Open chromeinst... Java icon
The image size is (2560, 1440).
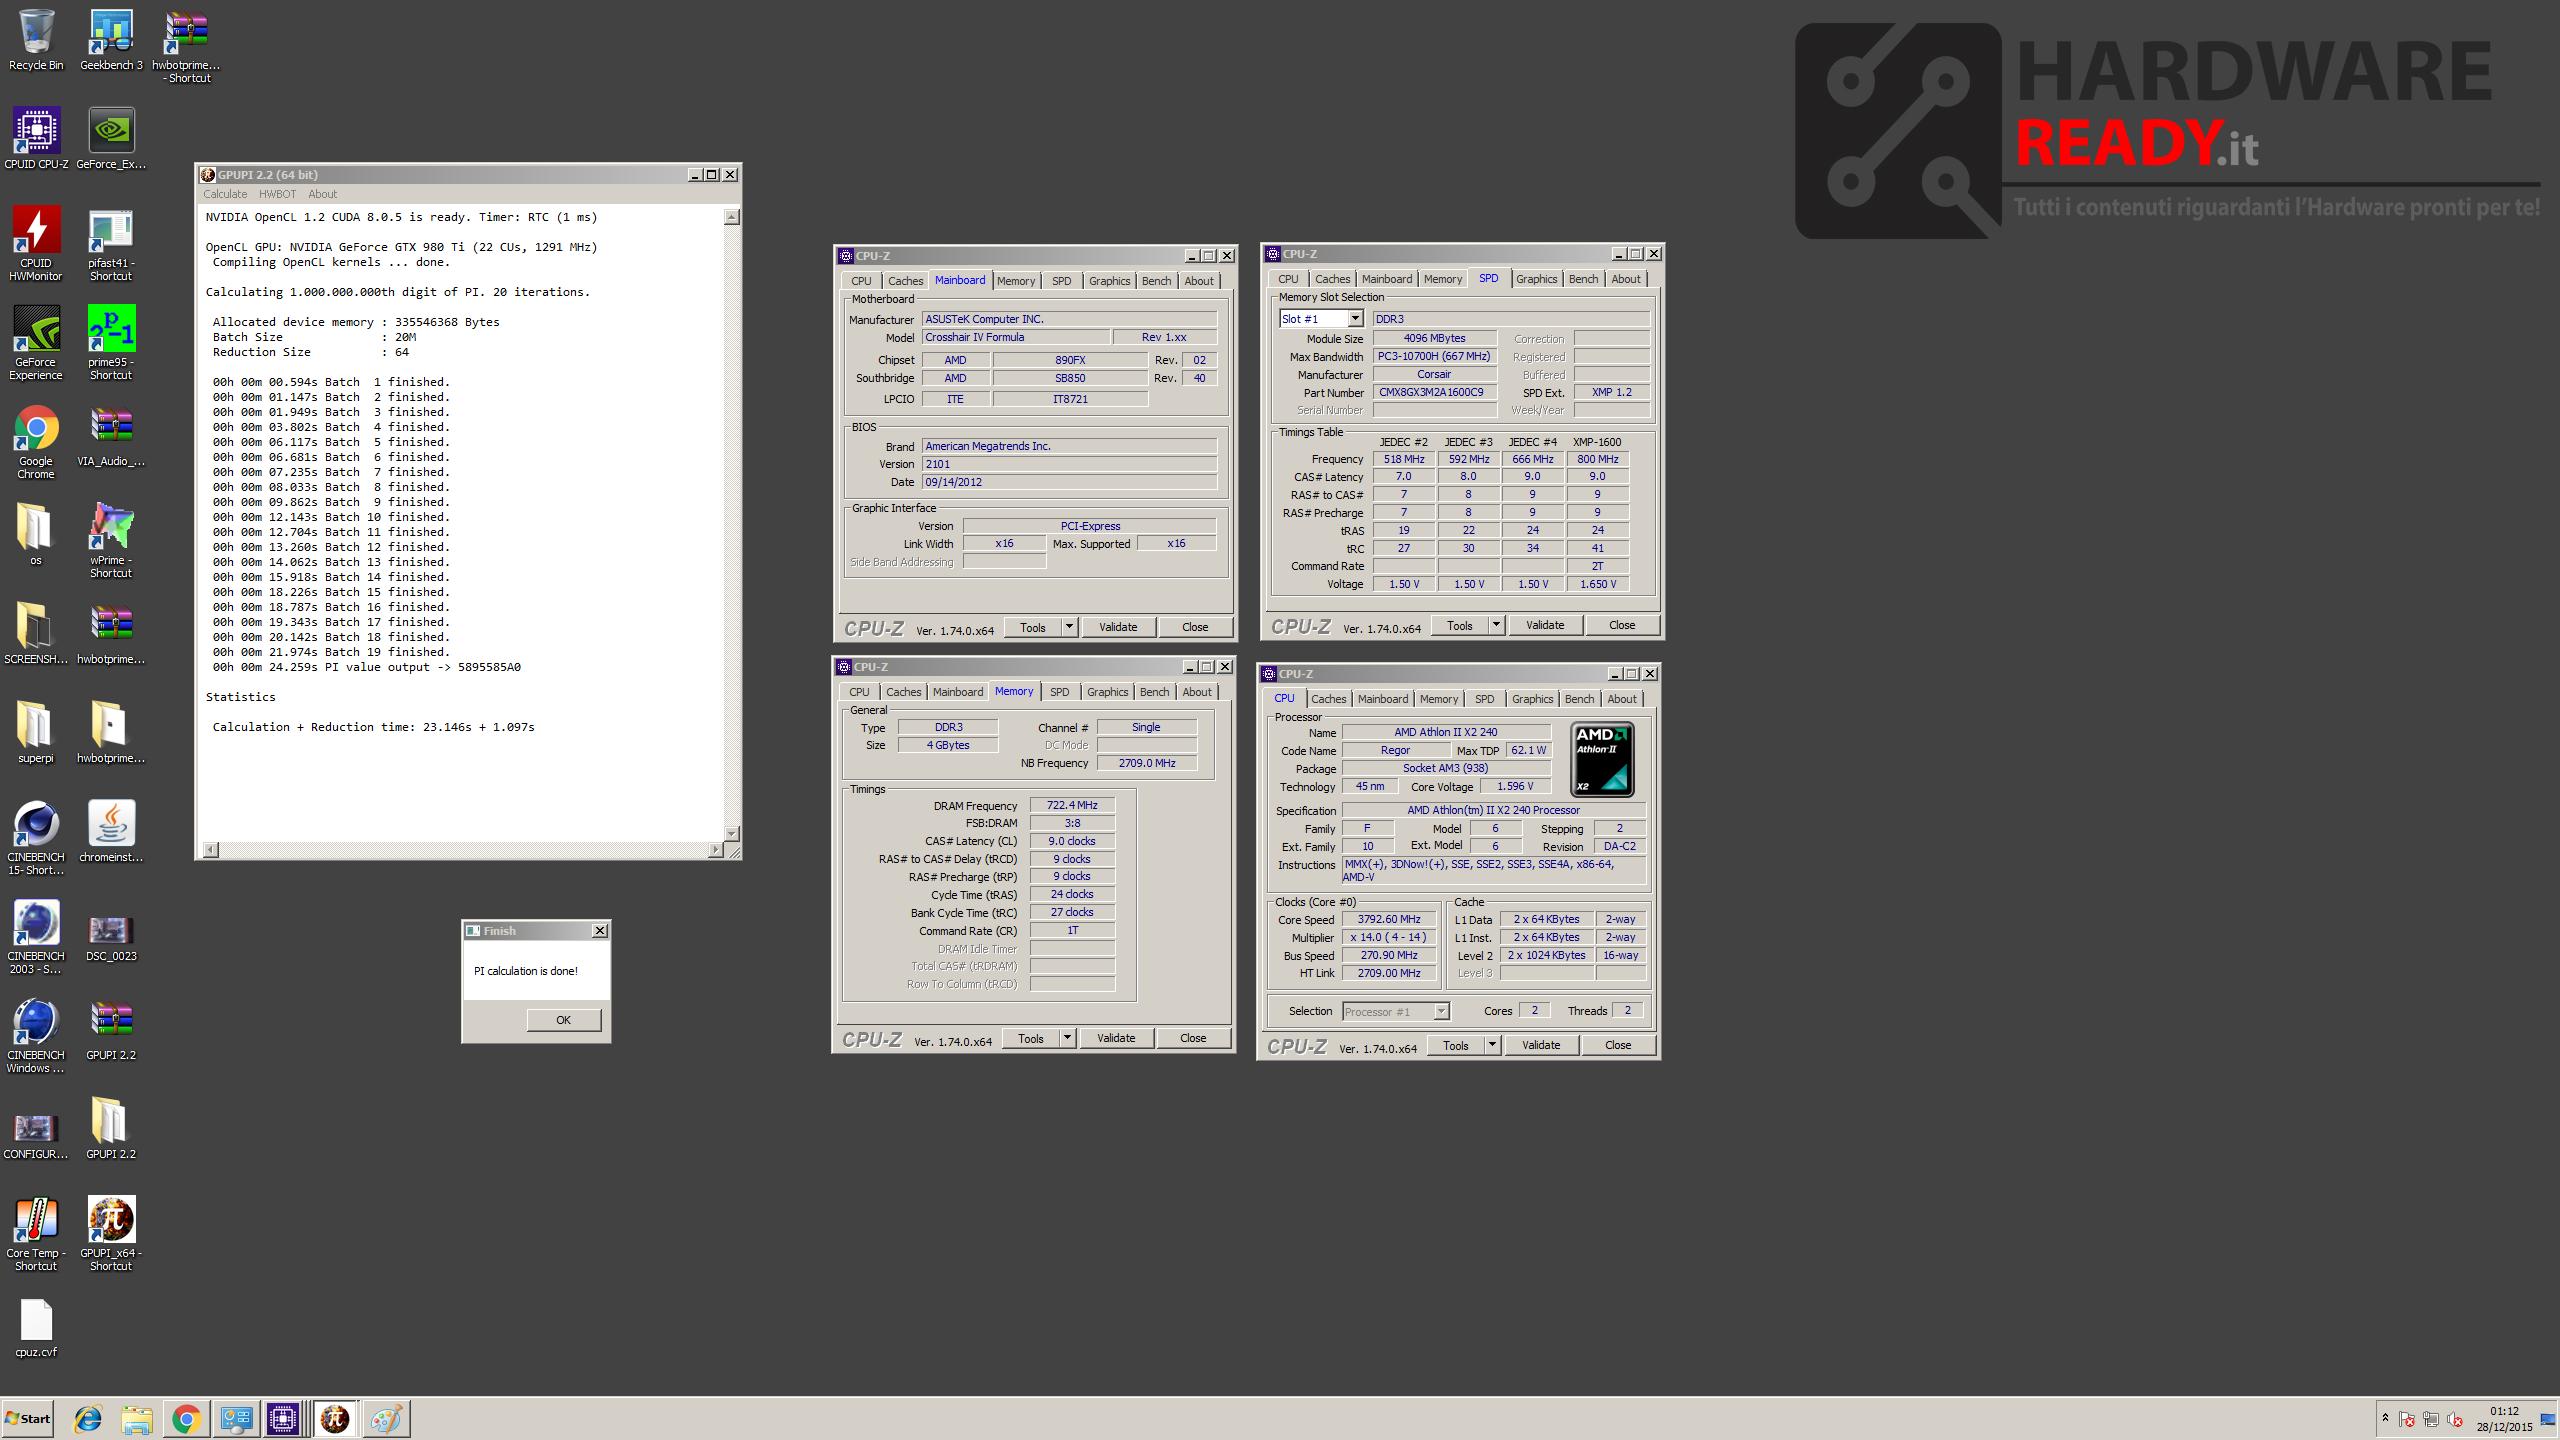pos(111,832)
